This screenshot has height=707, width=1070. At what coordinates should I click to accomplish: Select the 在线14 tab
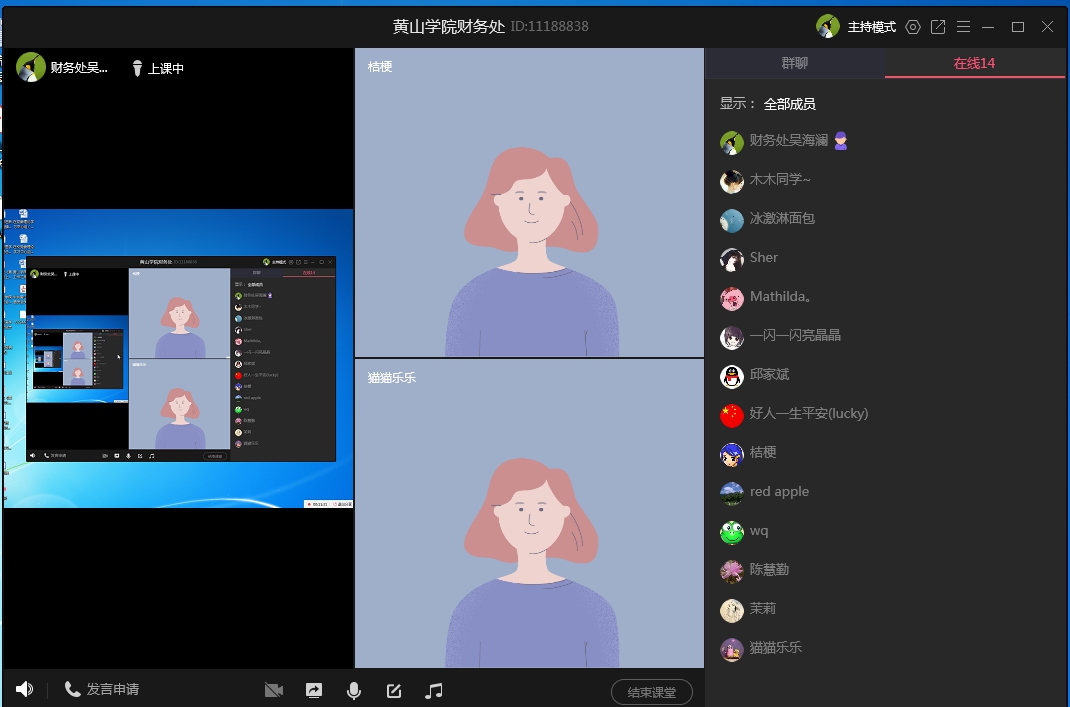[x=974, y=63]
